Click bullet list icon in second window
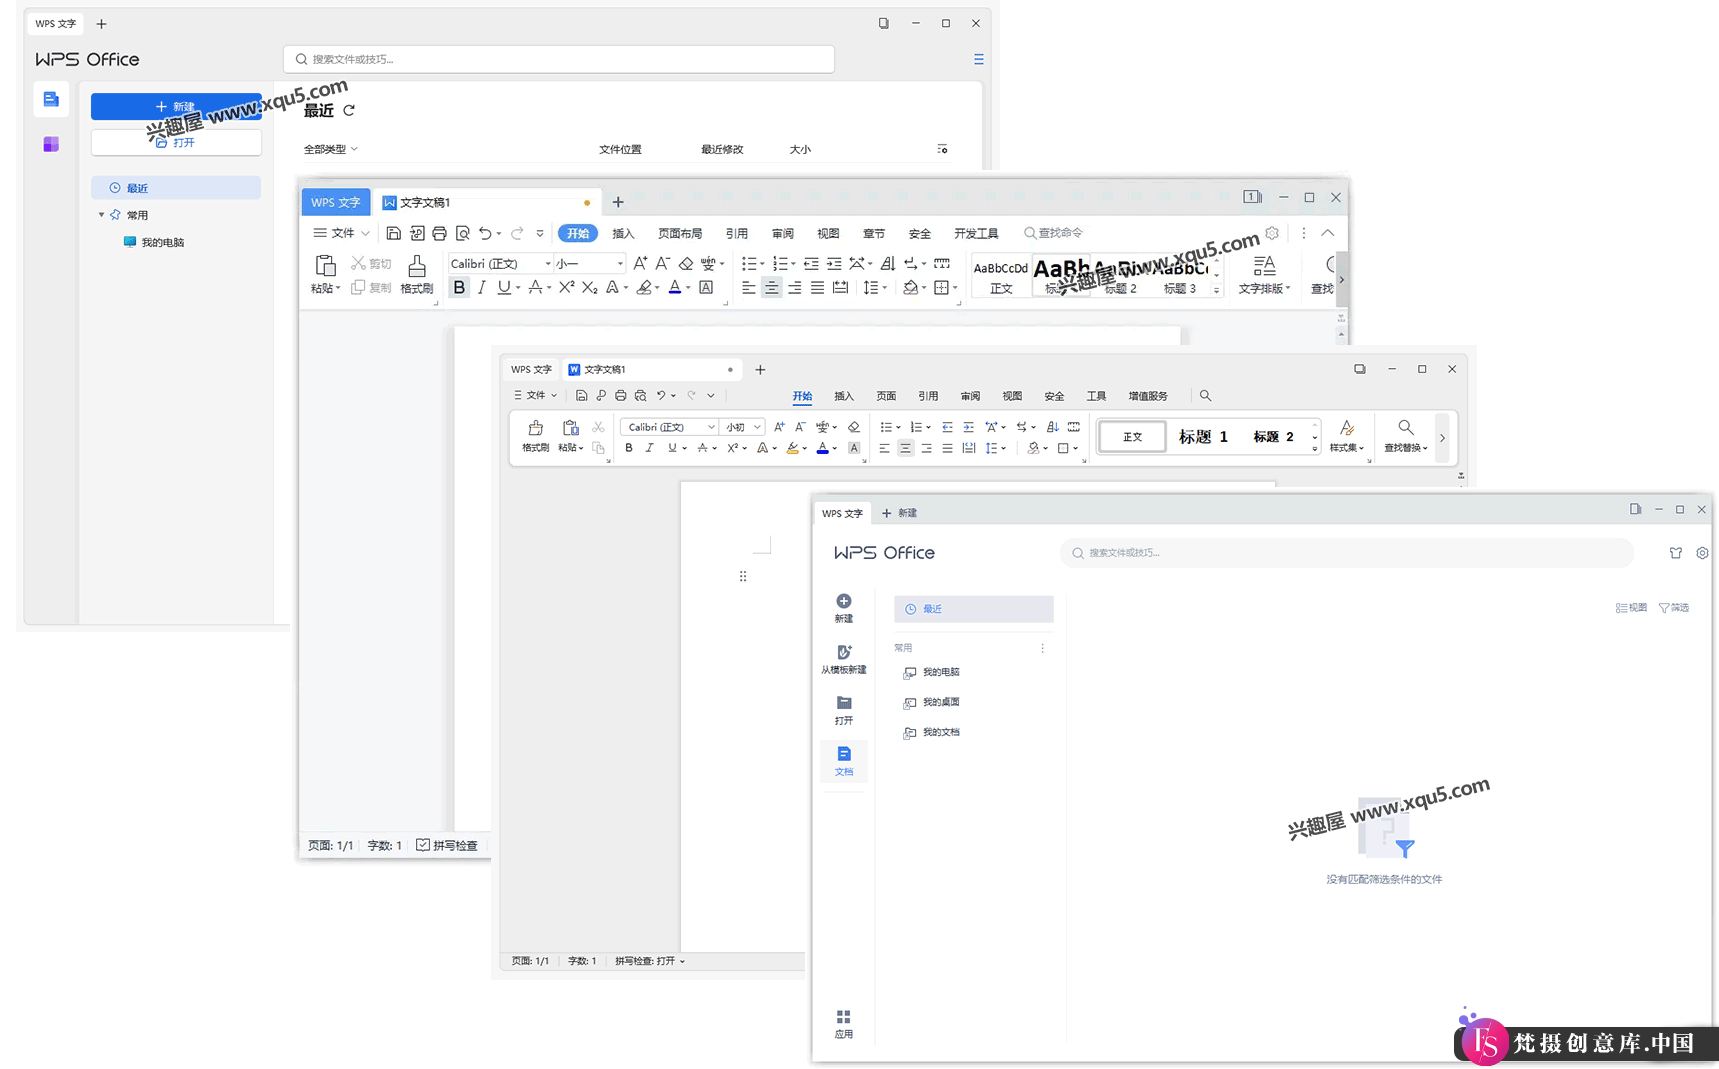This screenshot has width=1719, height=1069. [x=749, y=263]
